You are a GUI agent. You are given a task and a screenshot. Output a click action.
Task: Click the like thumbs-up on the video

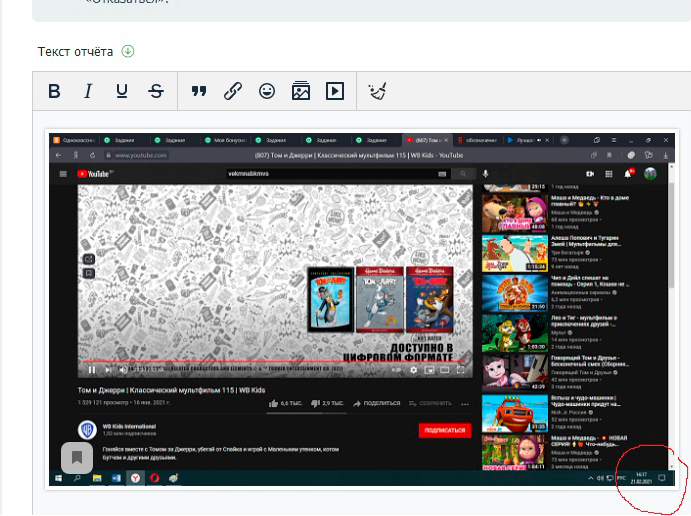click(x=274, y=403)
